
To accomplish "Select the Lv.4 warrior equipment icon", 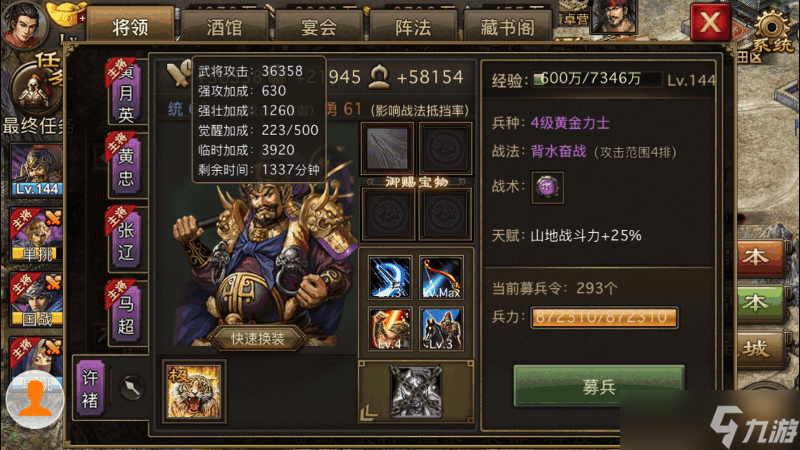I will pos(390,329).
